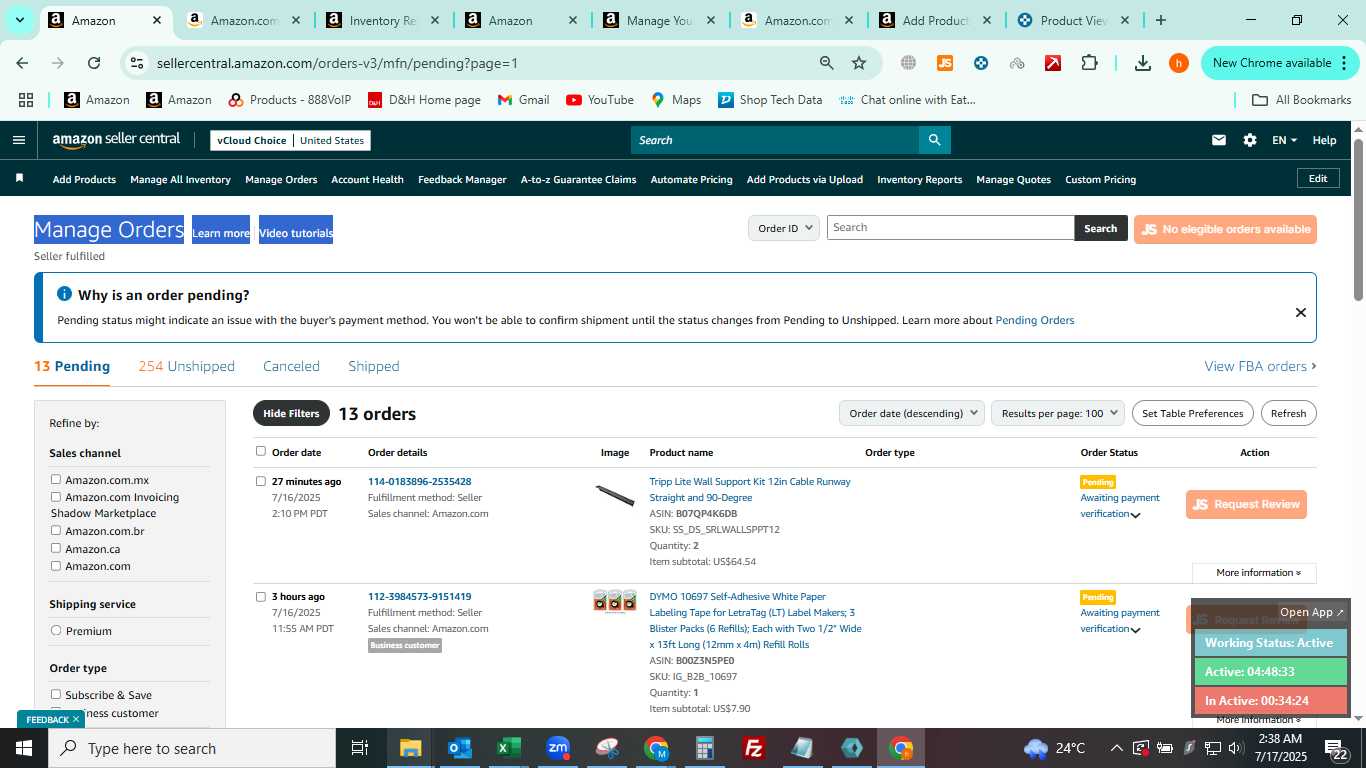This screenshot has height=768, width=1366.
Task: Open Calculator from the taskbar
Action: point(705,748)
